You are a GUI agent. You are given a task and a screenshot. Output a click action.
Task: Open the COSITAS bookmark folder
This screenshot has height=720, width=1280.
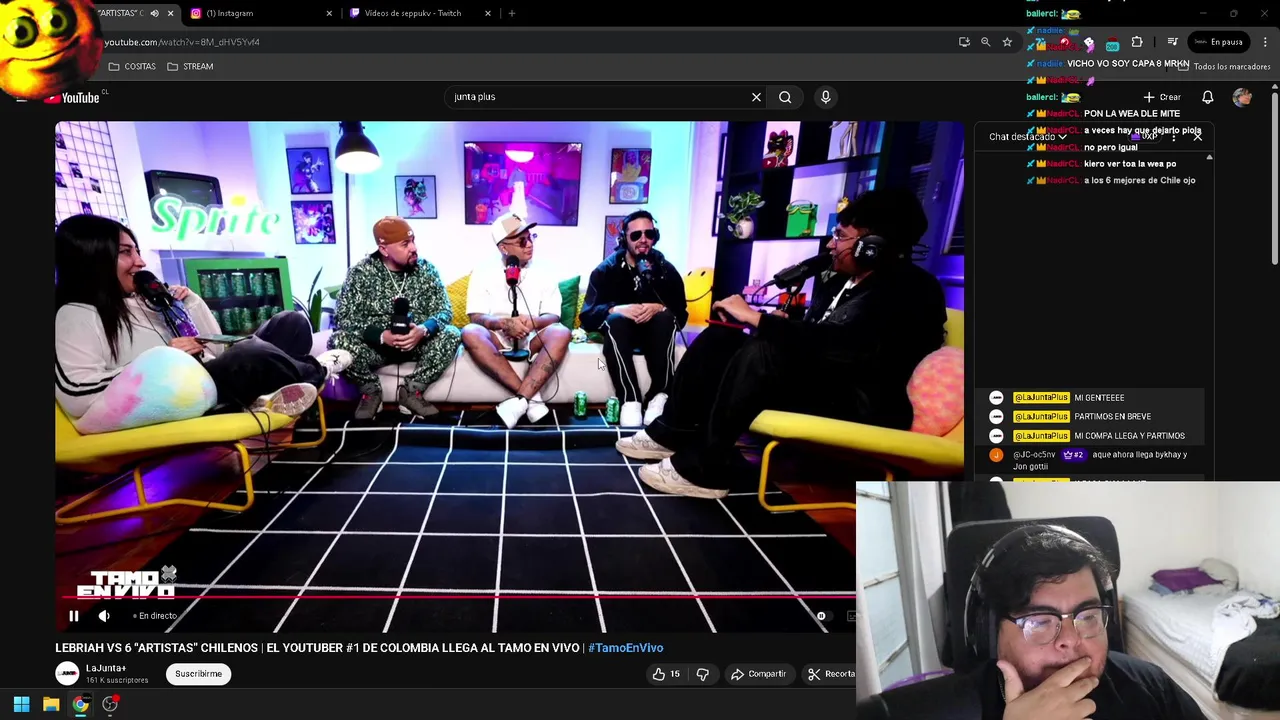tap(132, 66)
